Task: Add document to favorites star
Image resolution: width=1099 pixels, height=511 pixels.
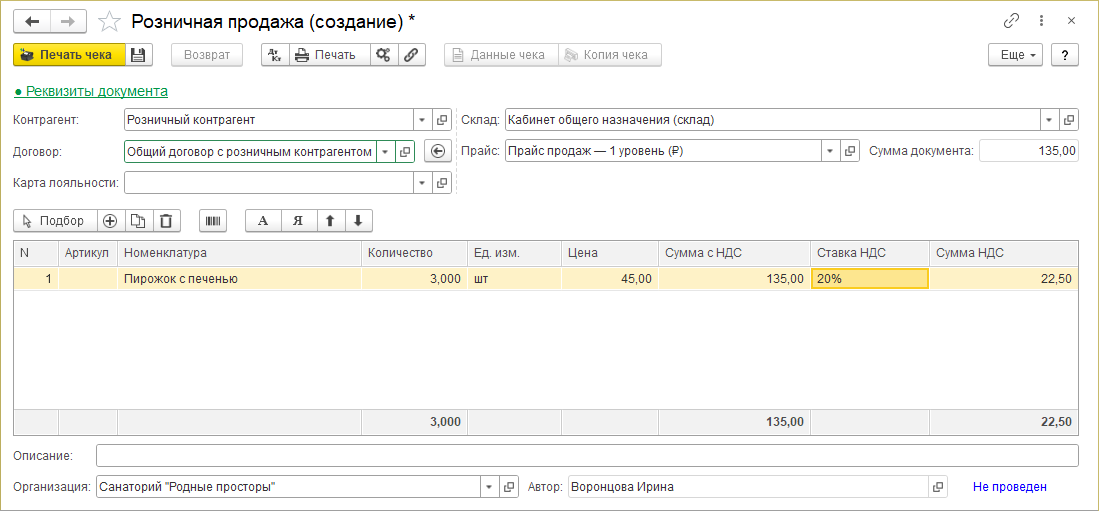Action: click(x=112, y=21)
